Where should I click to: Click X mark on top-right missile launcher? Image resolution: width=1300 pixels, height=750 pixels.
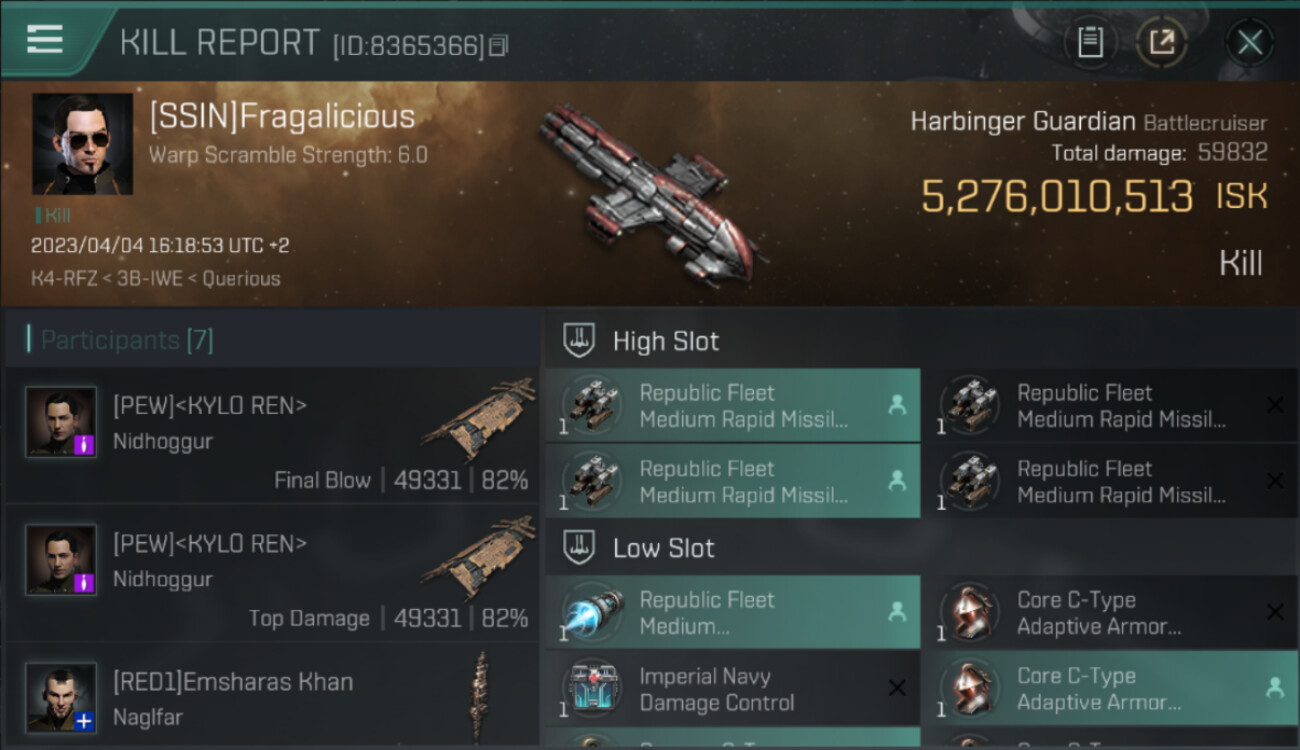[x=1275, y=405]
